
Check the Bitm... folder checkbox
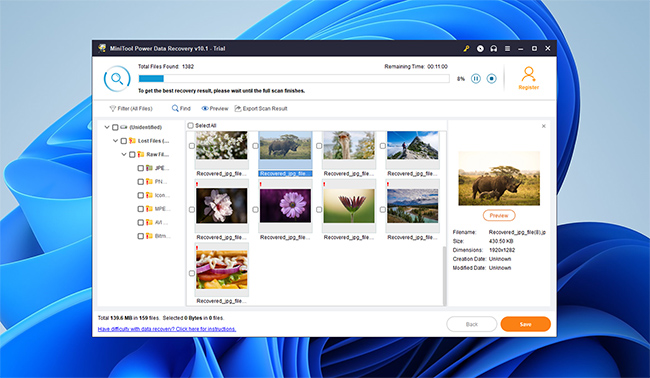click(141, 236)
